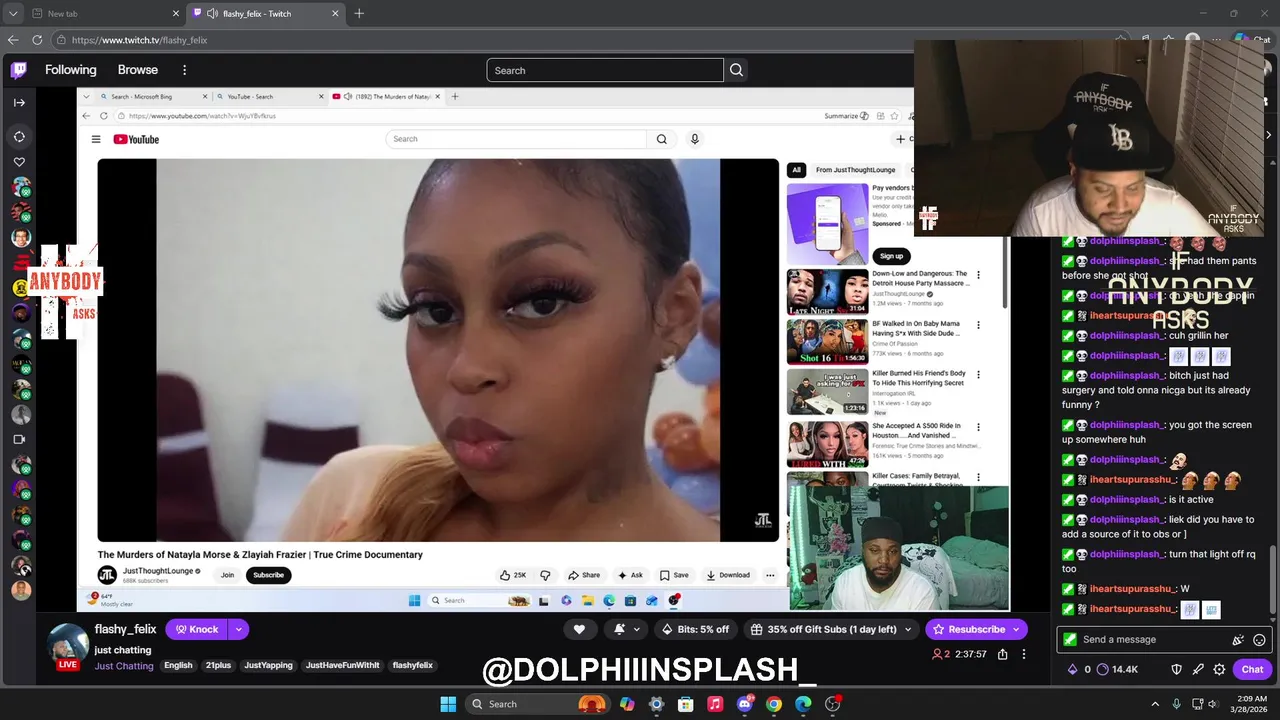Open Windows Start menu
Viewport: 1280px width, 720px height.
point(447,704)
